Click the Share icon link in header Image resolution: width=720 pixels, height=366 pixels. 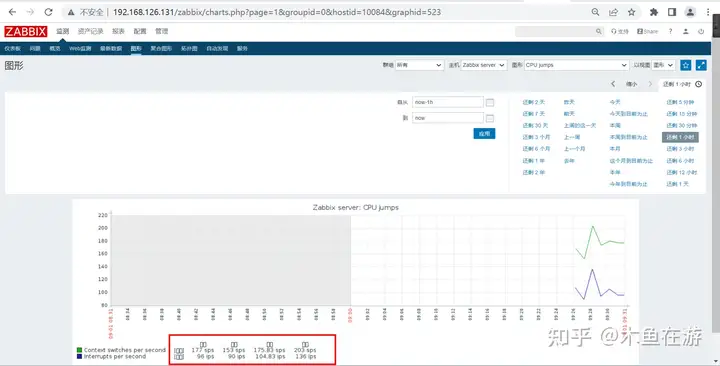tap(647, 31)
